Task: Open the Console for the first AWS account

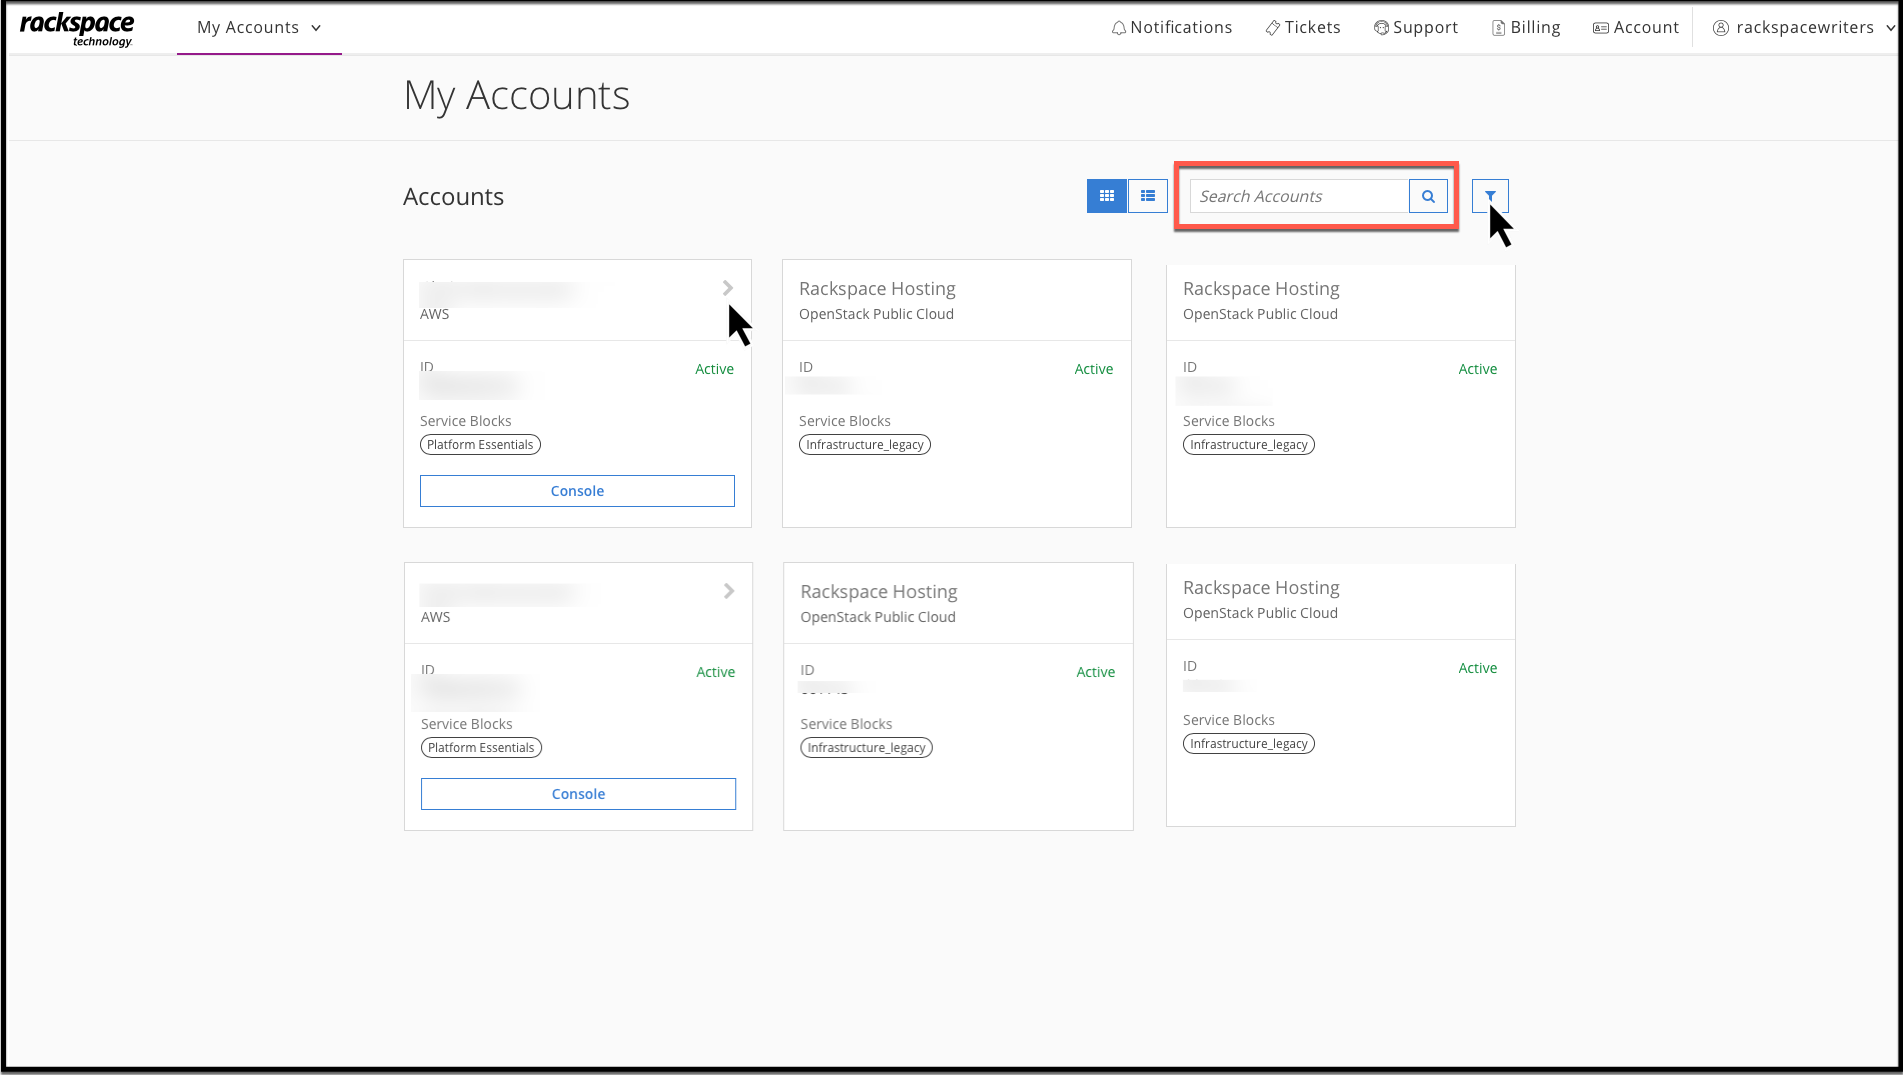Action: 577,490
